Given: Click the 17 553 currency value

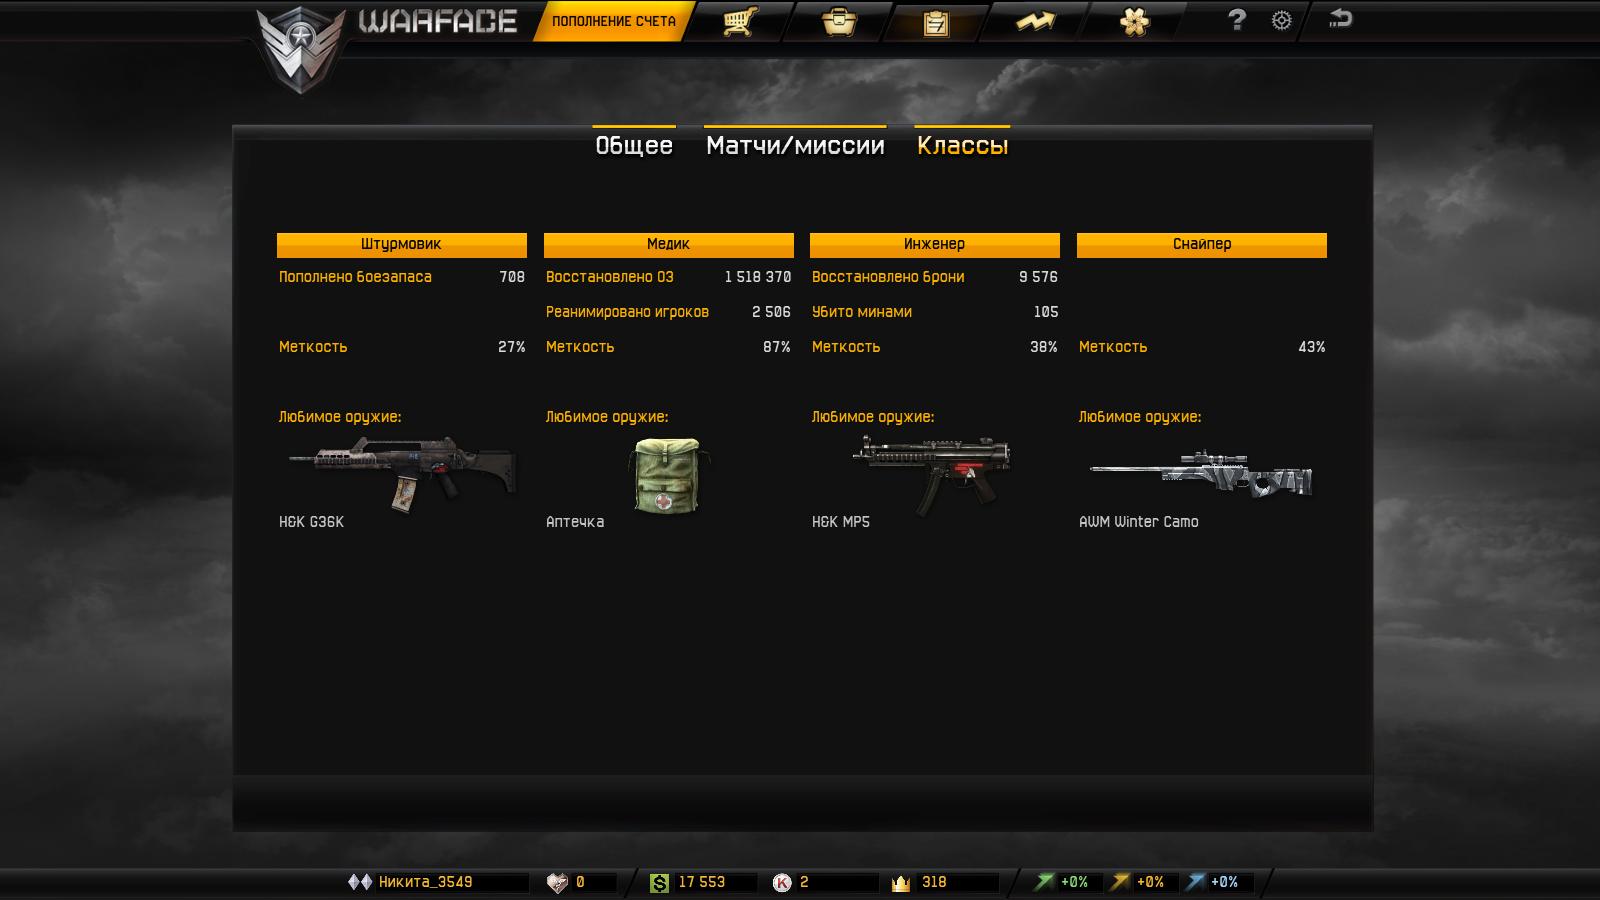Looking at the screenshot, I should 701,882.
